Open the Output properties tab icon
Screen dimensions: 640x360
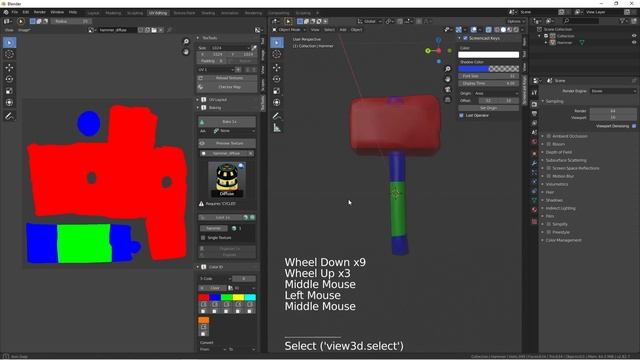click(x=534, y=113)
